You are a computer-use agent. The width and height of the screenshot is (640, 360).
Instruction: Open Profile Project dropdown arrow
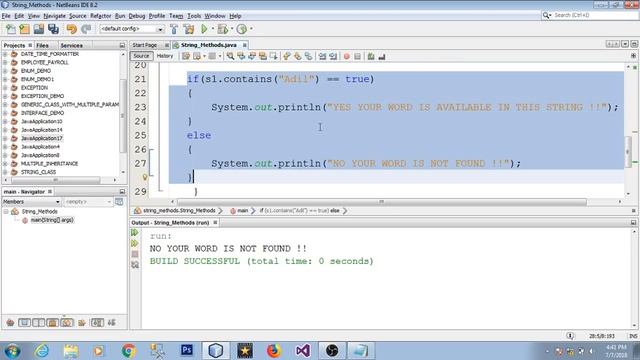click(x=251, y=29)
